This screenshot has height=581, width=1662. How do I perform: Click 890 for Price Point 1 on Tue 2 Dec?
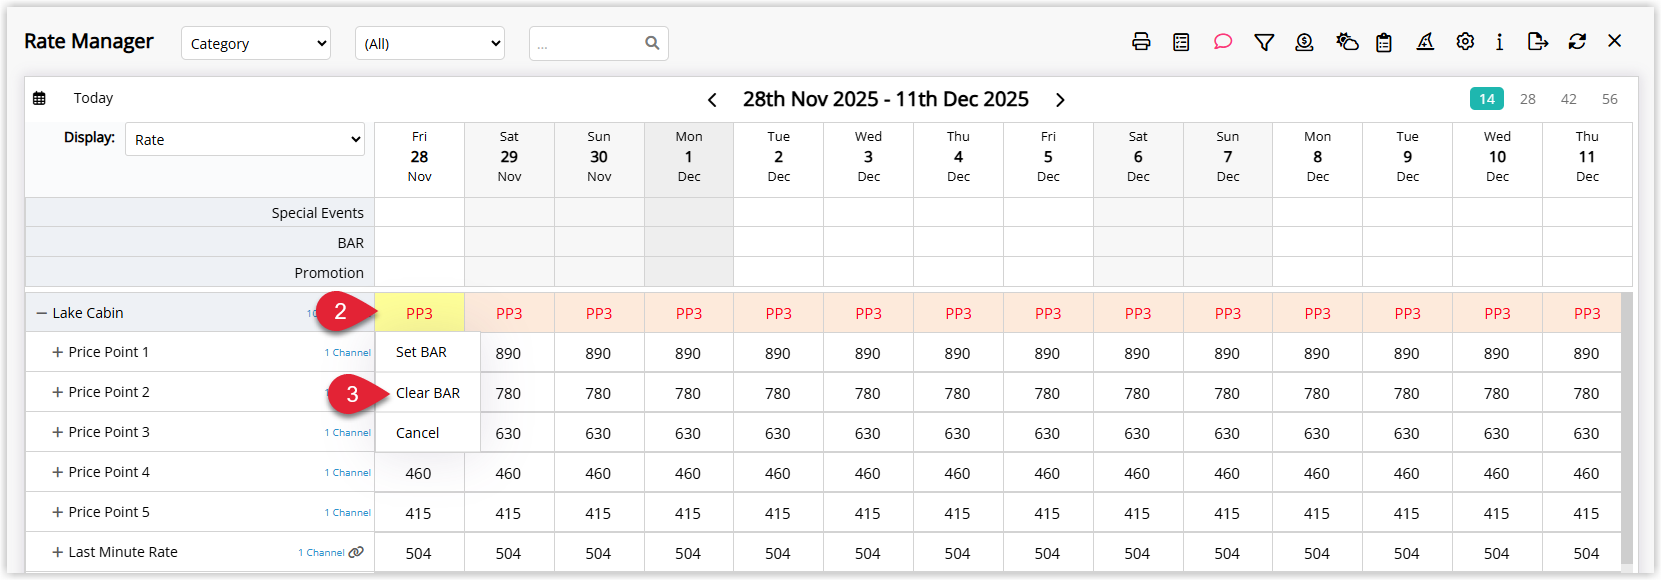(778, 353)
